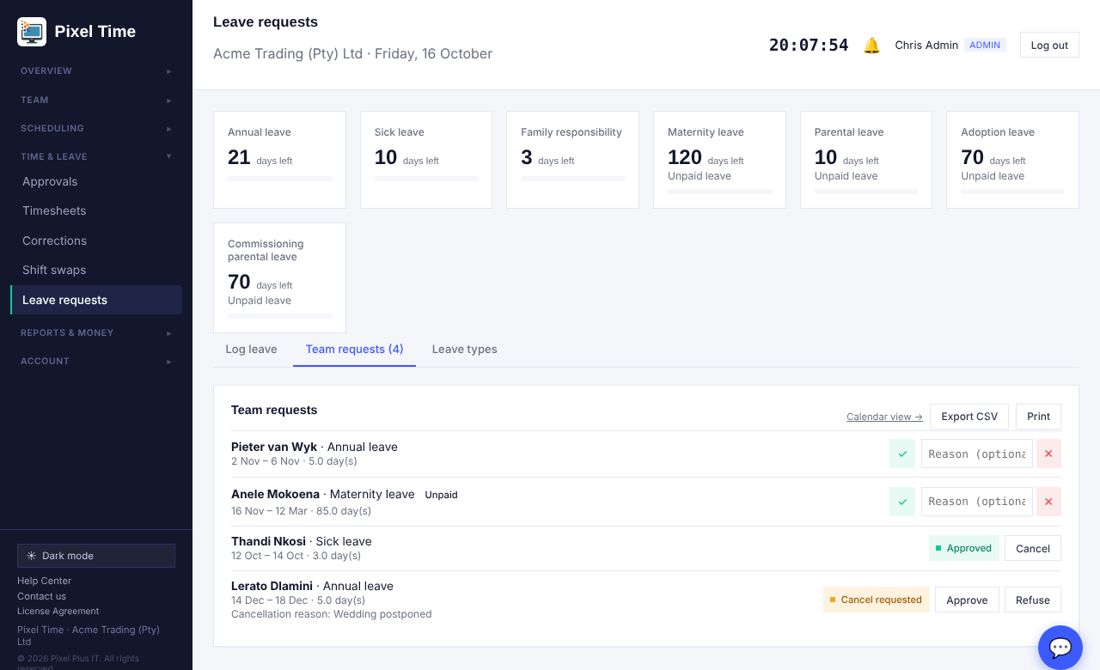
Task: Select the Team requests (4) tab
Action: tap(354, 349)
